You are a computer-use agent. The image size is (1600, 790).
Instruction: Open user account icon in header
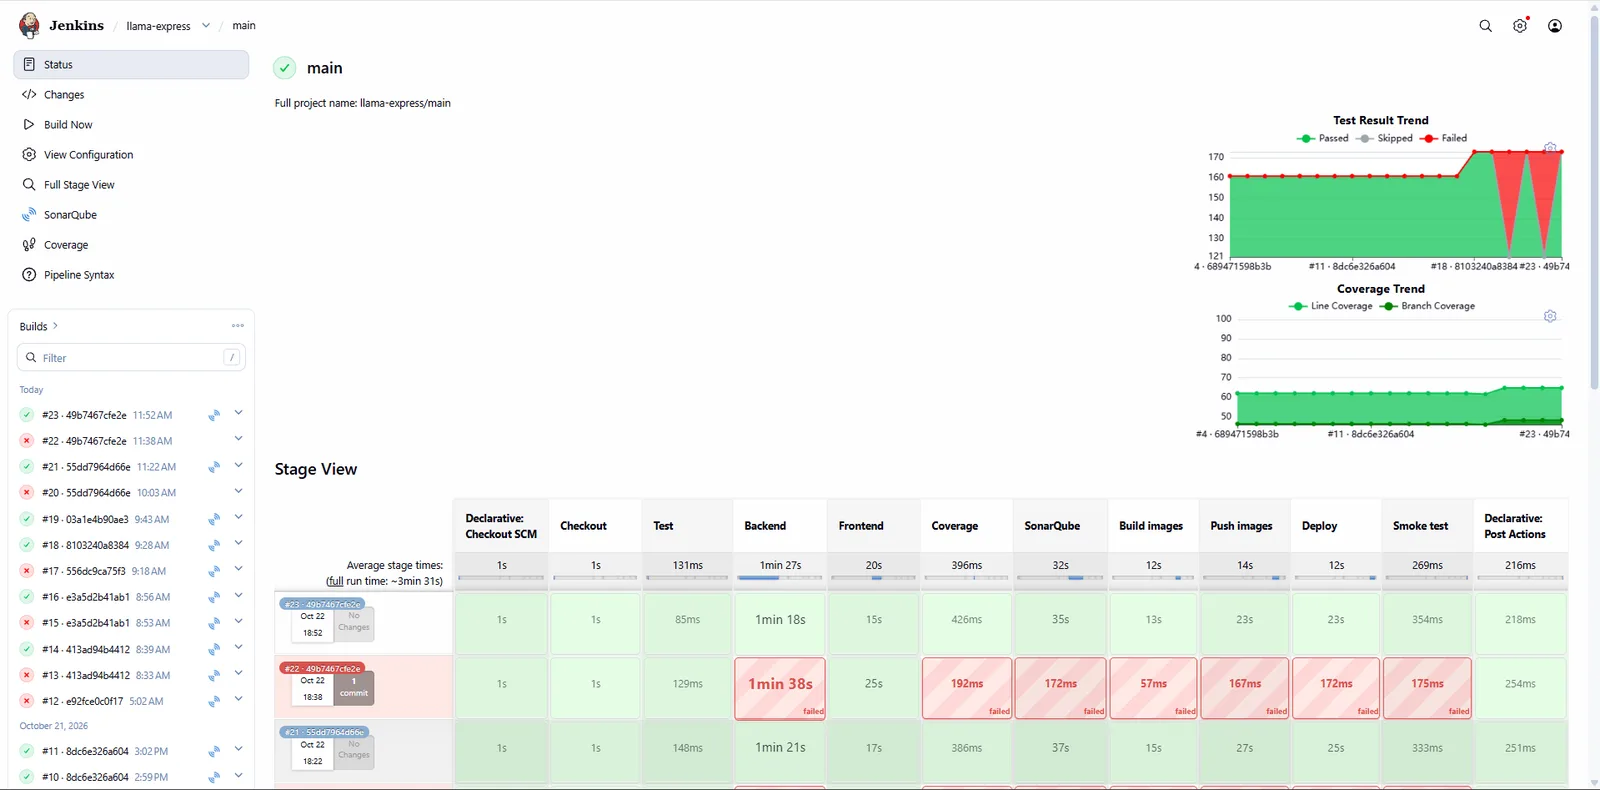(x=1555, y=26)
